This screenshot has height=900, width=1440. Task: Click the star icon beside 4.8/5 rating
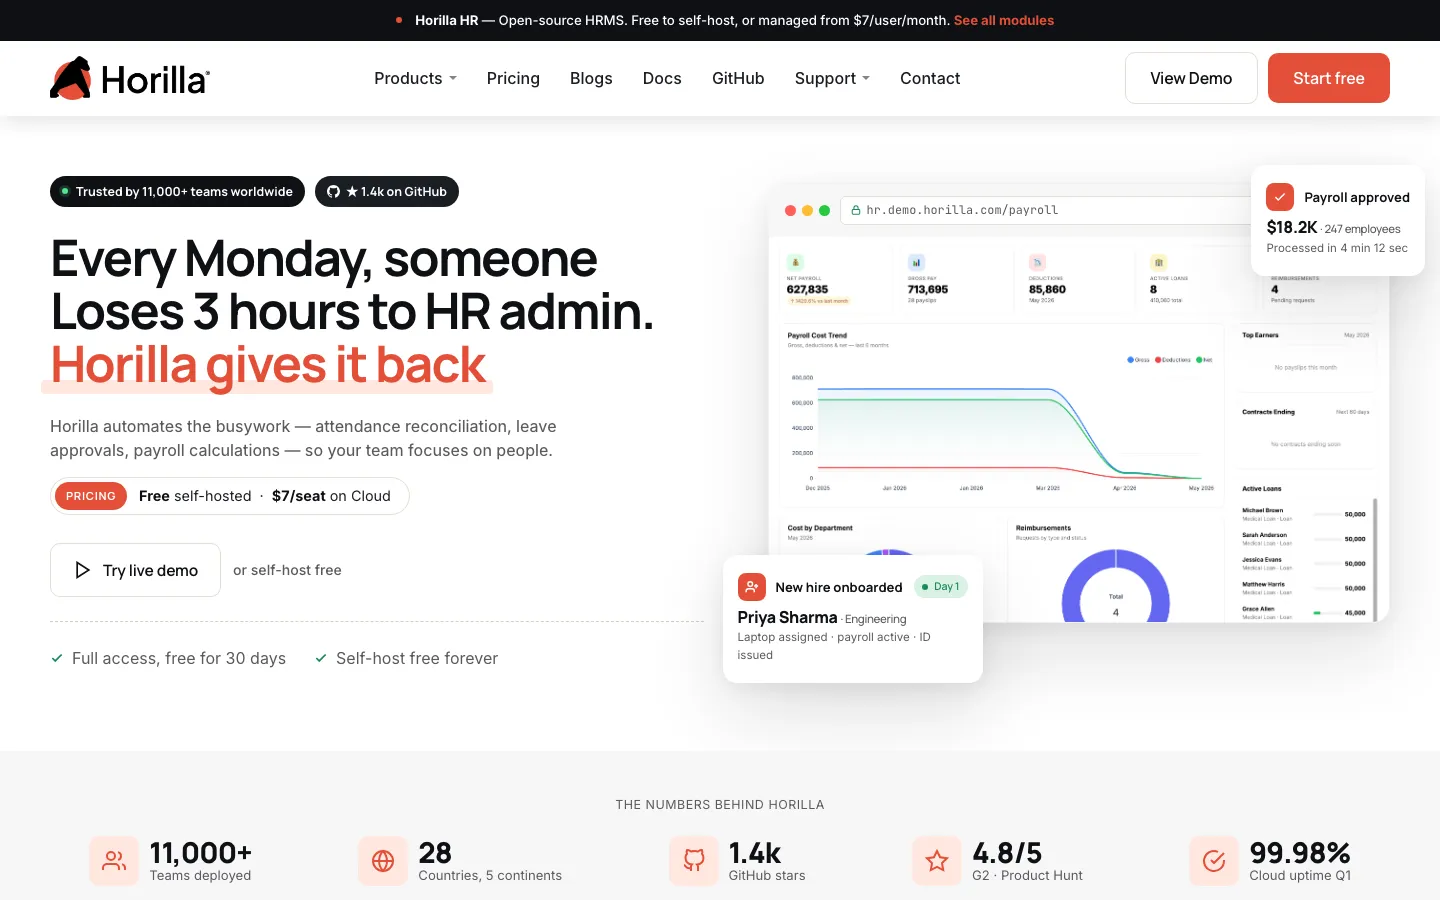[937, 861]
